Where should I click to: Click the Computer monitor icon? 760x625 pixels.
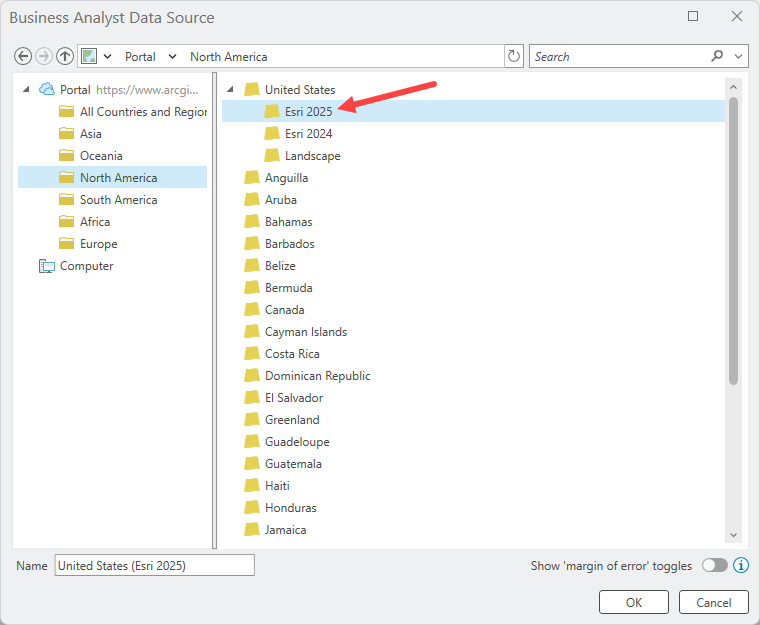(x=47, y=266)
